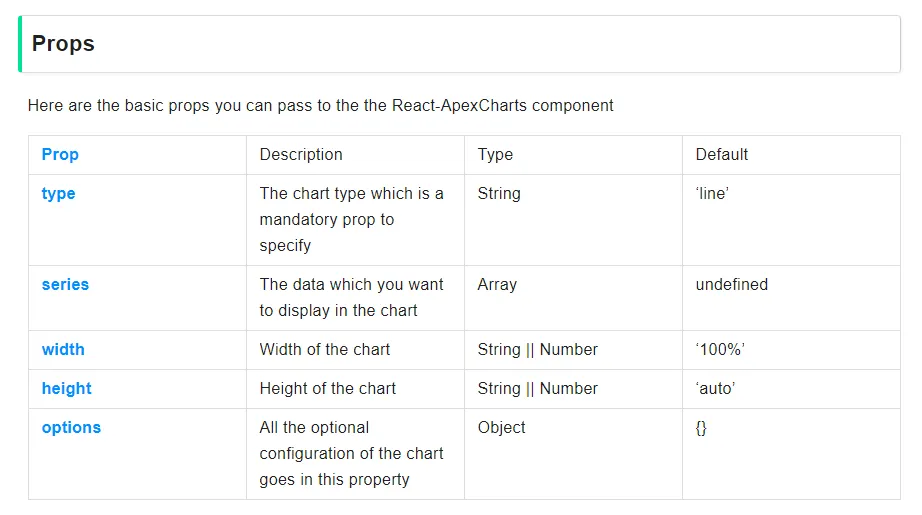The image size is (922, 515).
Task: Follow the 'height' prop link
Action: pos(66,389)
